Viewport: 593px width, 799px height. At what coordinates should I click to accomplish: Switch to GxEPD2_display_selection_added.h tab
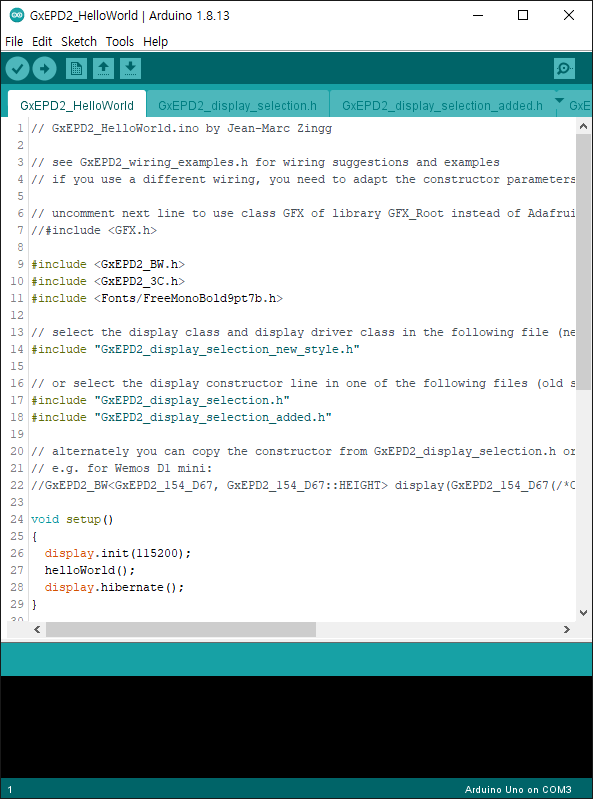coord(442,105)
